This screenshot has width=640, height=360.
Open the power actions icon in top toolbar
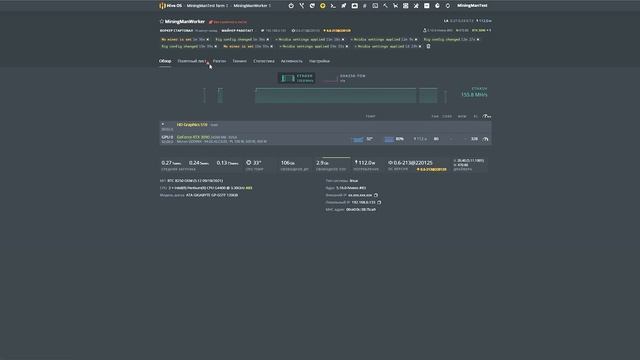291,6
